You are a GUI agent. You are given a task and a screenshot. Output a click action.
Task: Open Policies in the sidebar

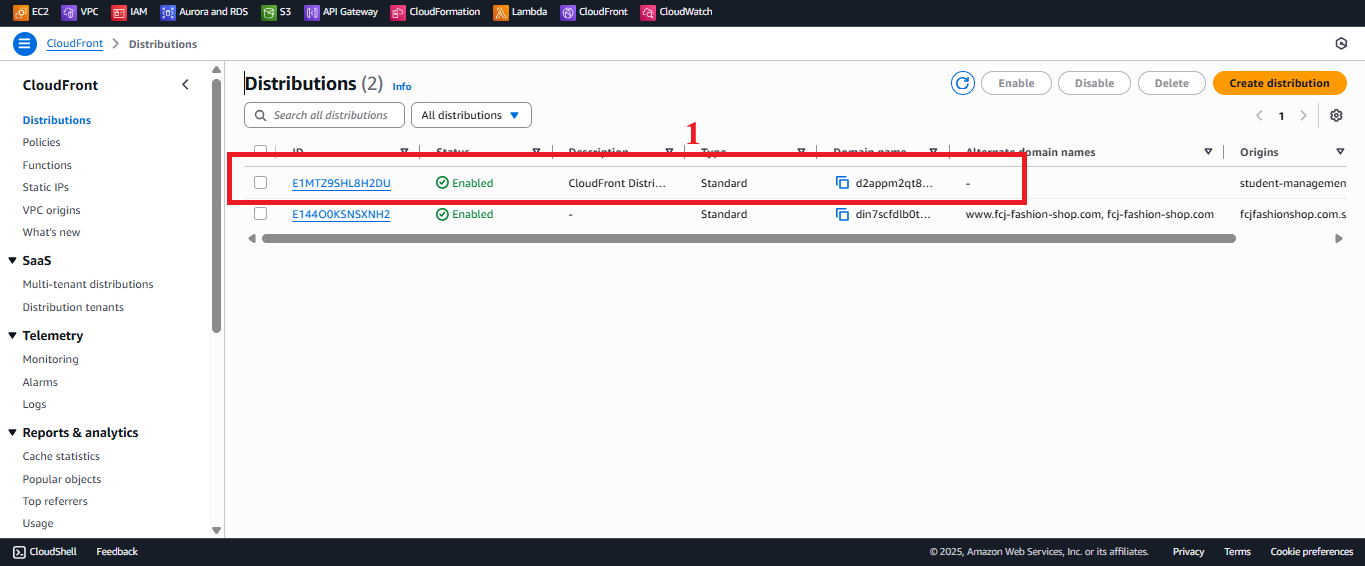tap(42, 142)
